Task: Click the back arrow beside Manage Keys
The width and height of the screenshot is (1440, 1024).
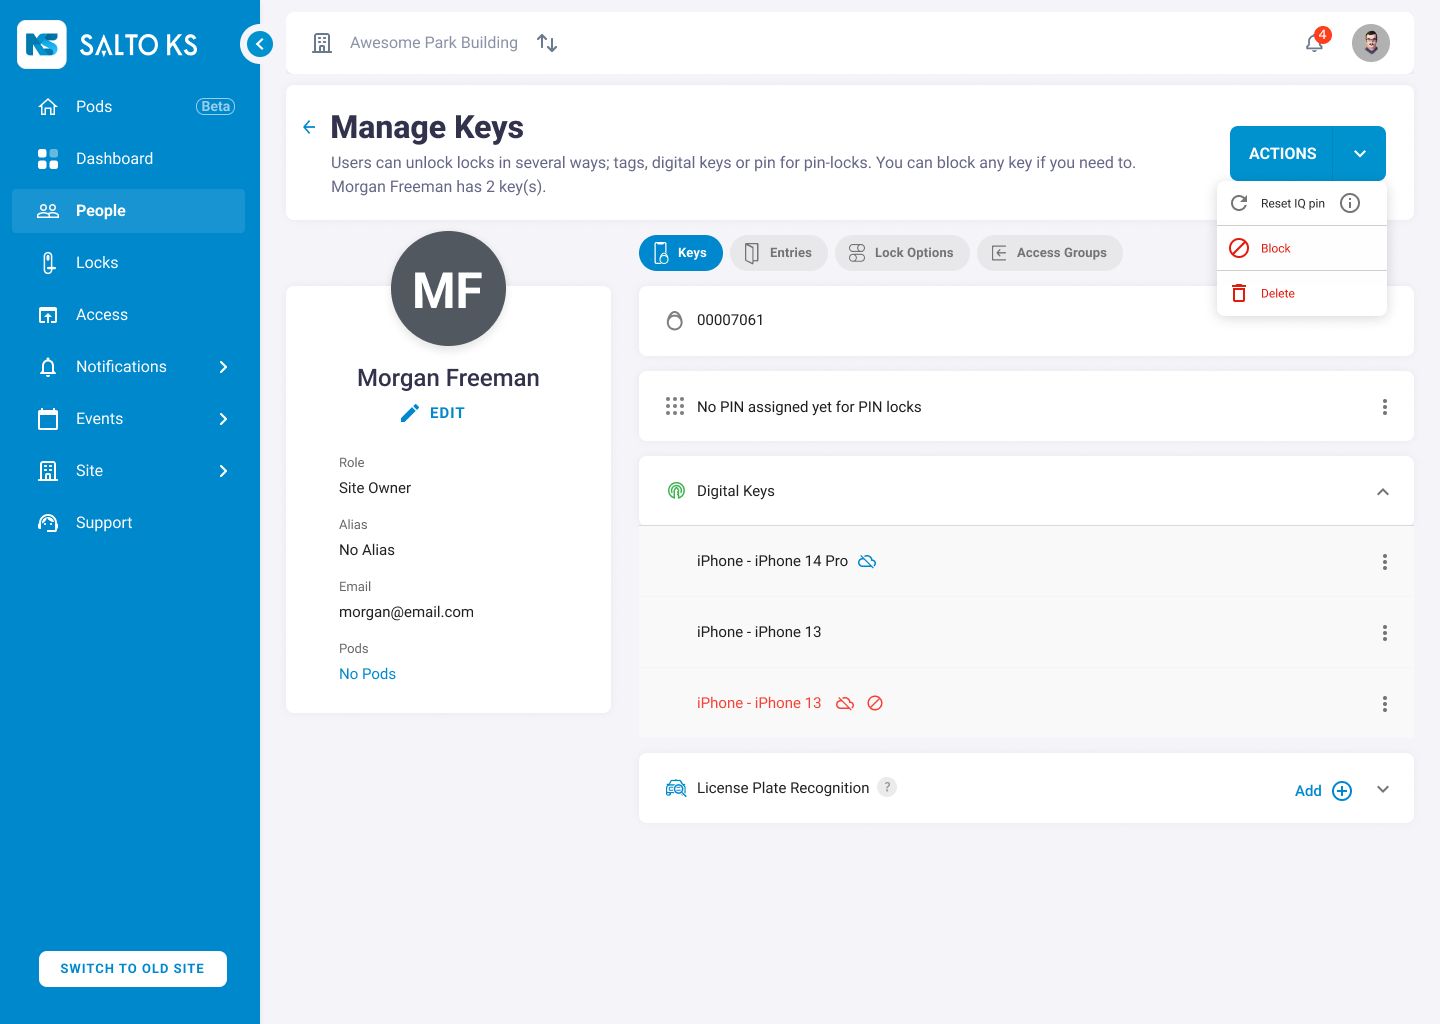Action: click(309, 127)
